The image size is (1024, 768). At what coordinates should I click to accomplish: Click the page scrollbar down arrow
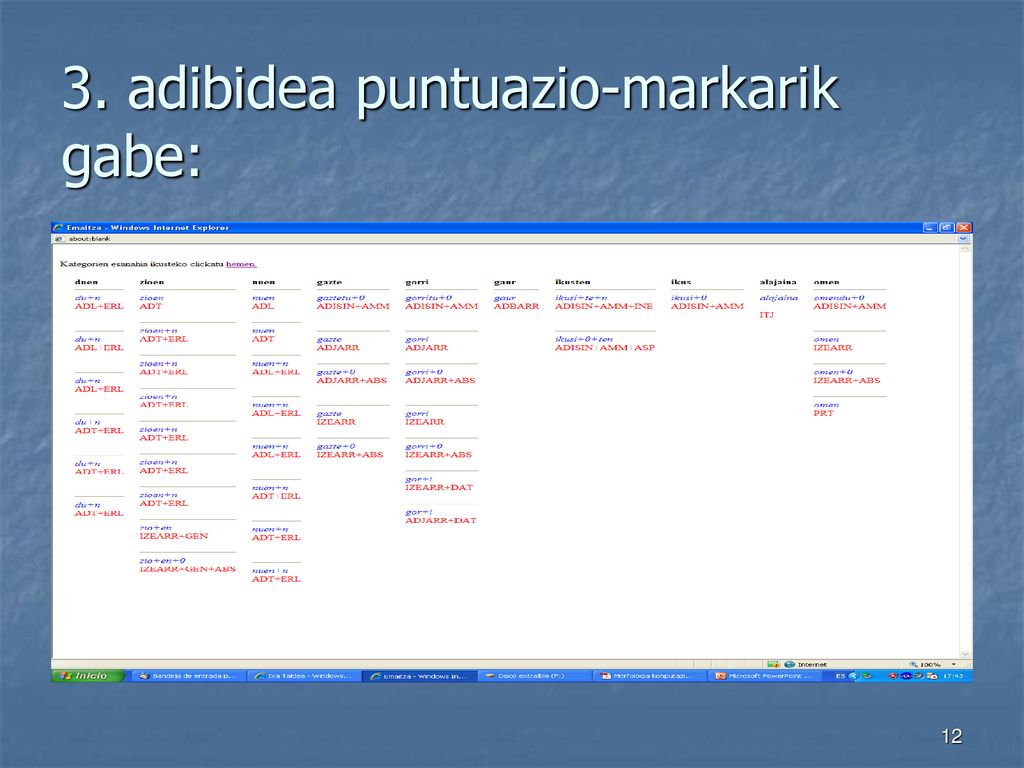965,654
